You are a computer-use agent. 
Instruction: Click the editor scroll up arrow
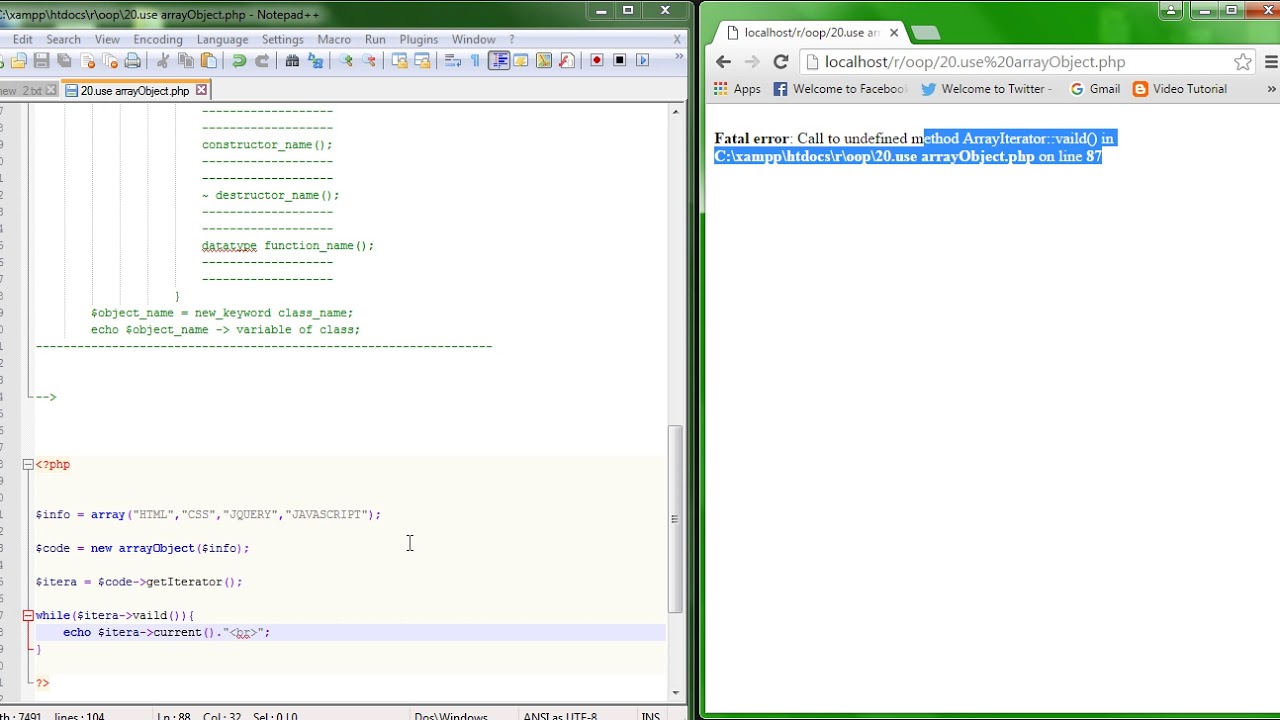click(x=676, y=111)
